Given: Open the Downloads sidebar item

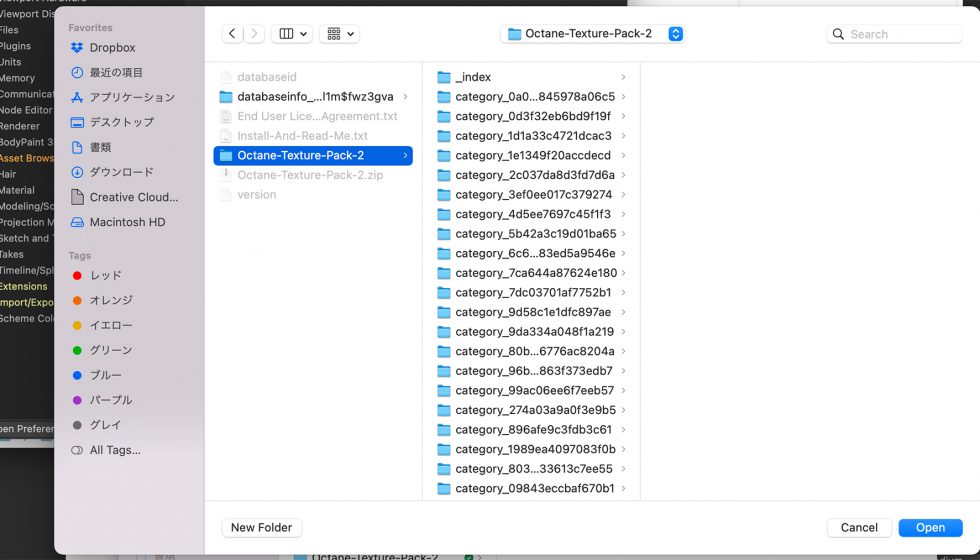Looking at the screenshot, I should pos(120,172).
